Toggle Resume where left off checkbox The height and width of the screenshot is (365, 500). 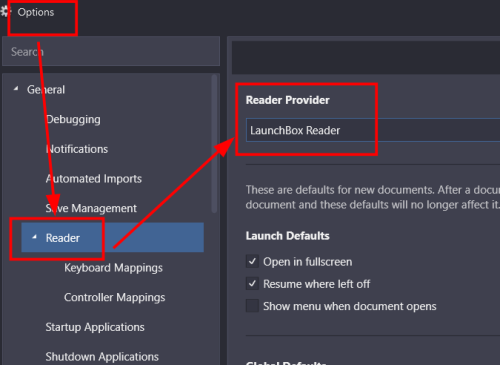252,284
